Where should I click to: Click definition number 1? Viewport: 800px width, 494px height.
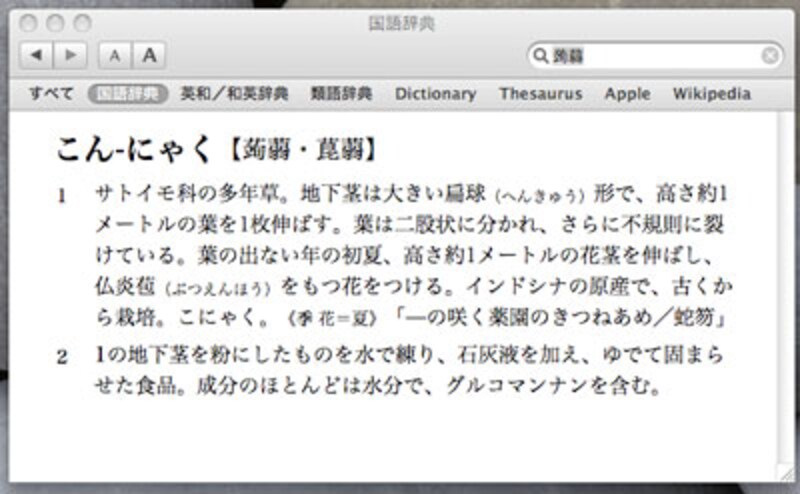[62, 196]
